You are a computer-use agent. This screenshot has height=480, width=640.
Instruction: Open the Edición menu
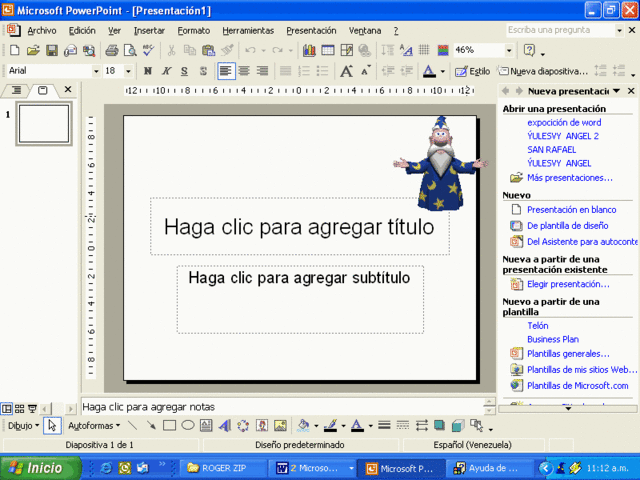point(82,31)
